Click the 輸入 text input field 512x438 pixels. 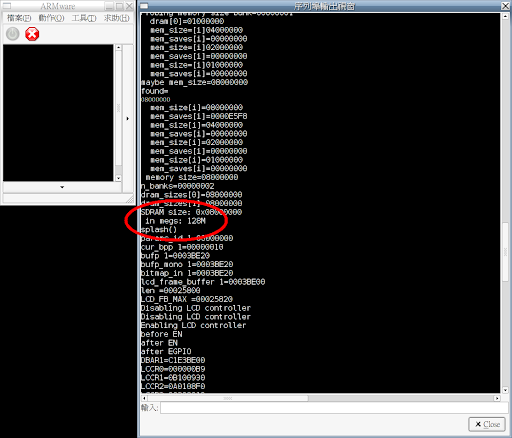click(334, 408)
